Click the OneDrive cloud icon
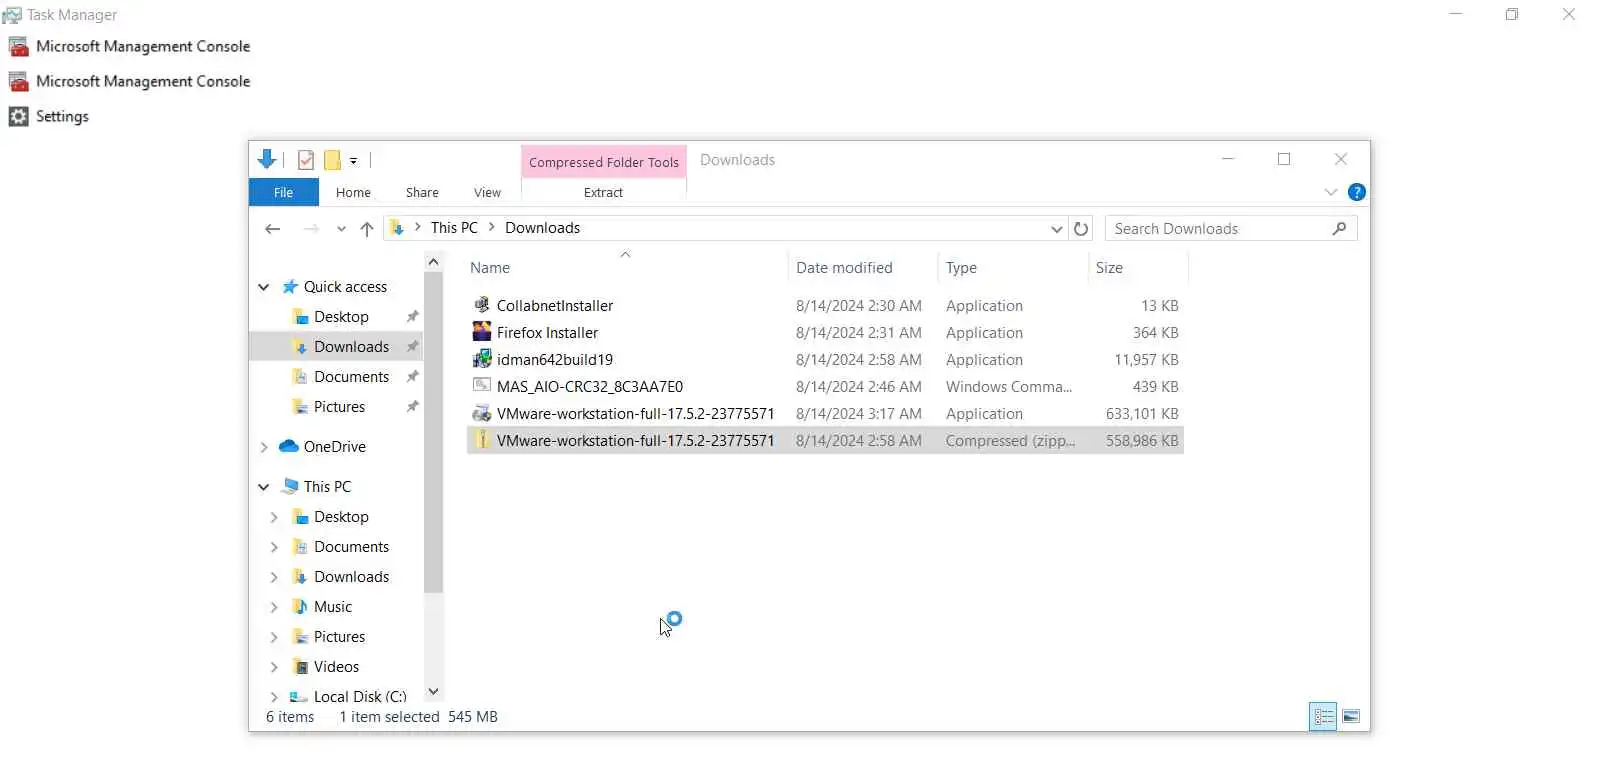The image size is (1600, 767). 289,446
